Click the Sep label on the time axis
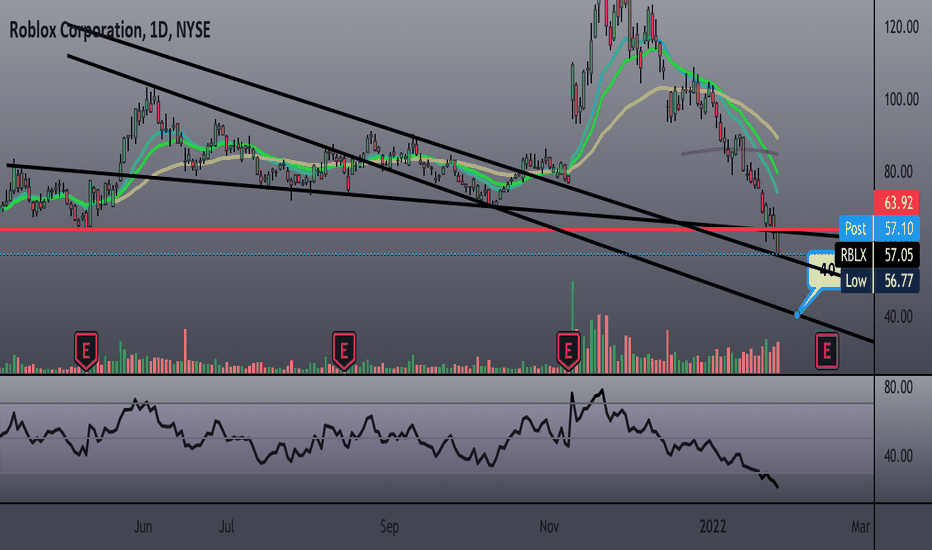 coord(389,527)
